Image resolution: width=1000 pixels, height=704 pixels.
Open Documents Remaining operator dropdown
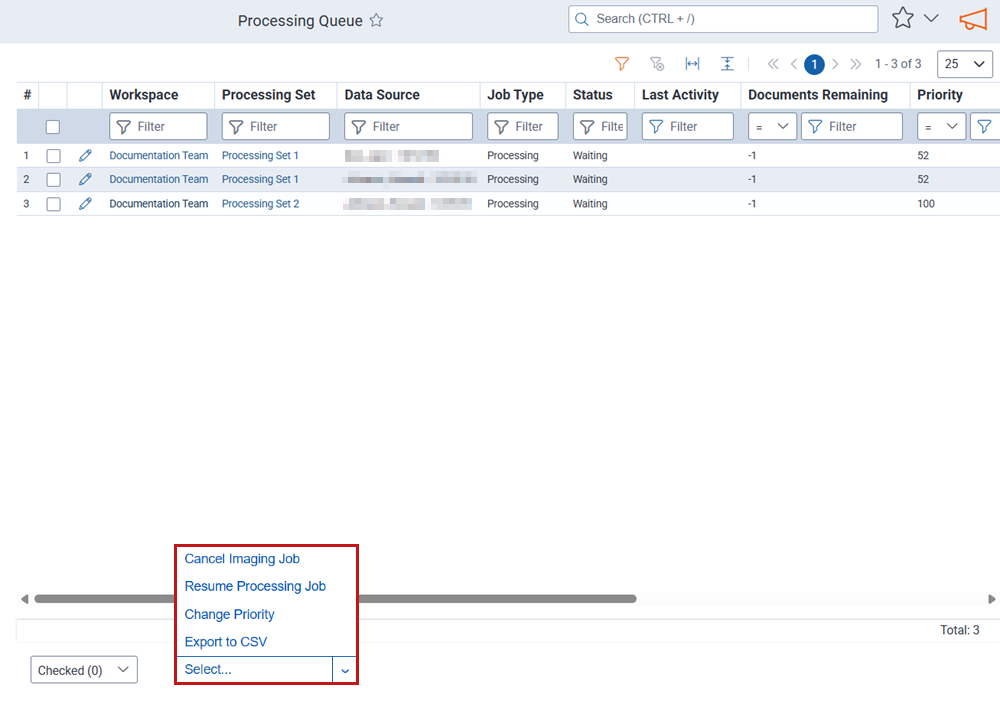click(772, 126)
